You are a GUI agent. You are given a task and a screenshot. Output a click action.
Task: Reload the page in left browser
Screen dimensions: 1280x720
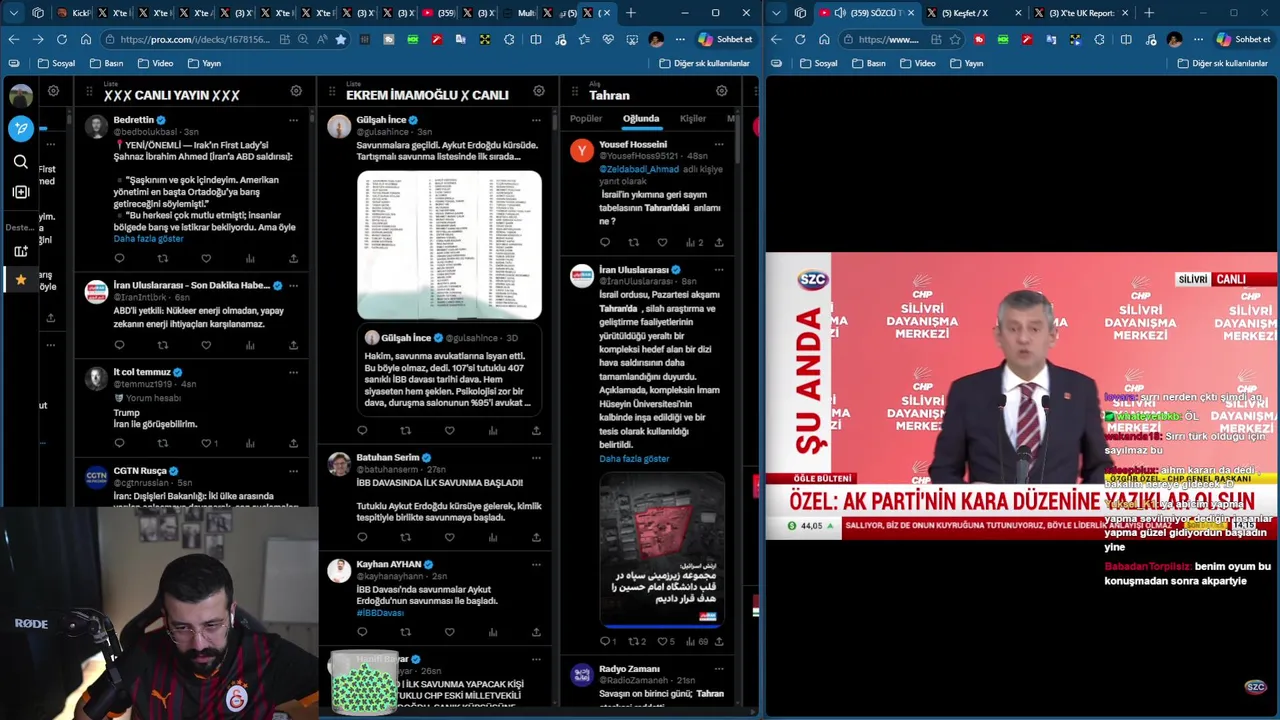(62, 39)
